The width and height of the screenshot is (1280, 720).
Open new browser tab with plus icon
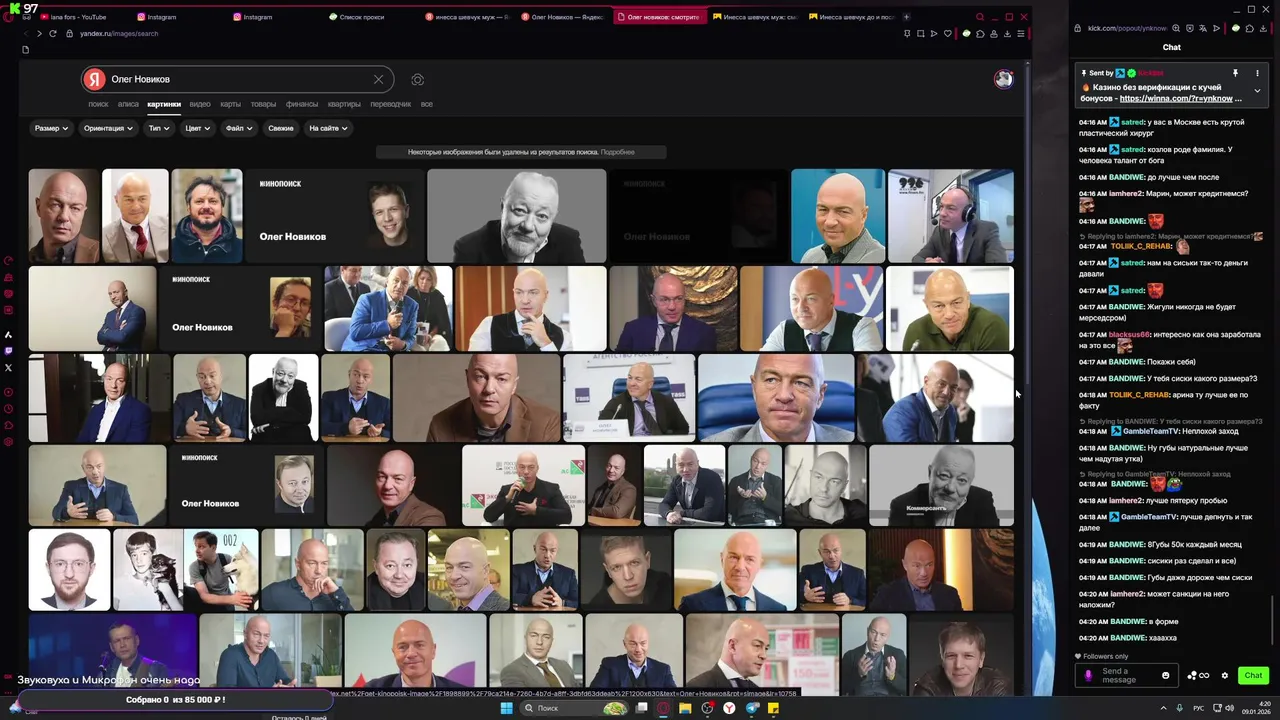(906, 17)
